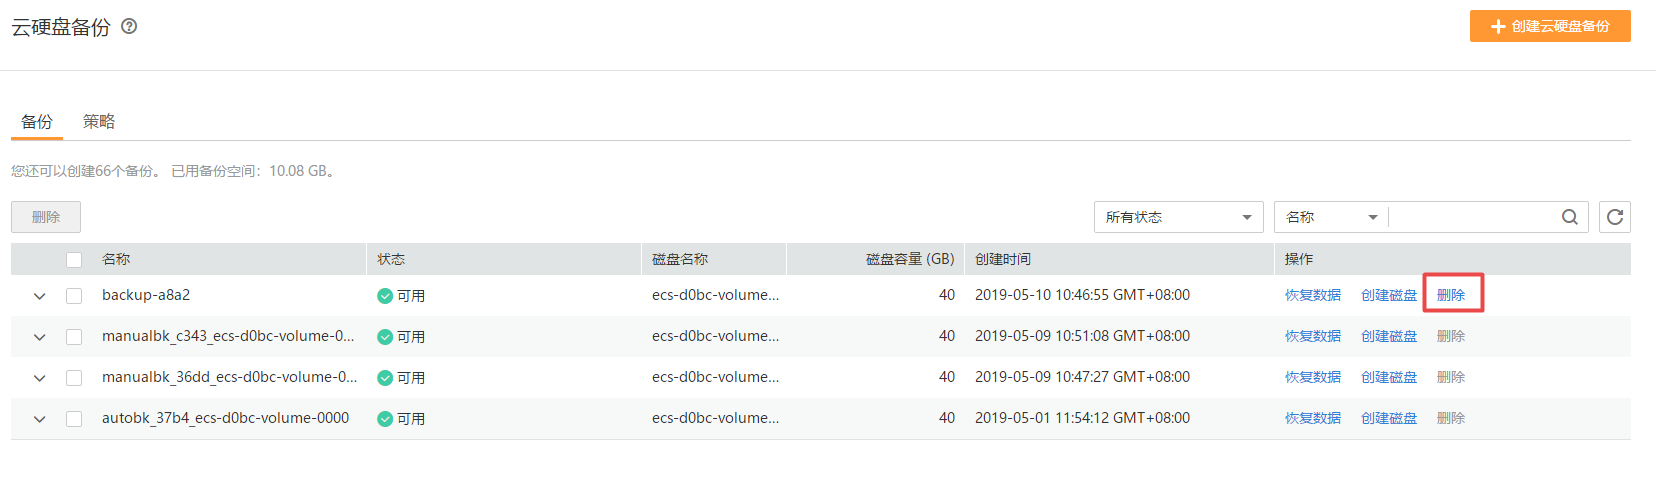Refresh the backup list
Screen dimensions: 1656x480
1615,217
